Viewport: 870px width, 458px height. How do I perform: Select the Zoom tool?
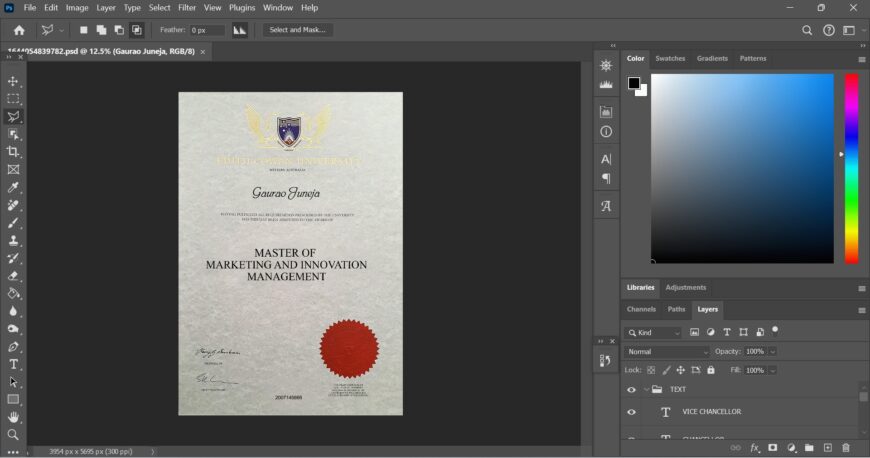(13, 435)
